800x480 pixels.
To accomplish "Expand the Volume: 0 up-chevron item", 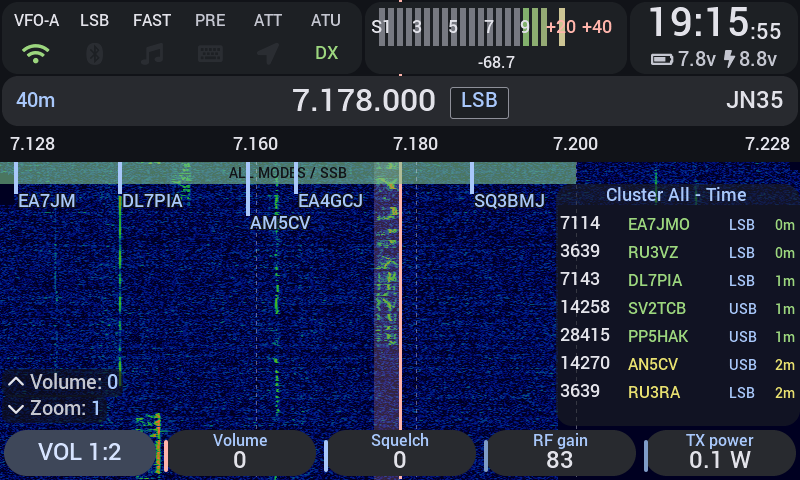I will pos(62,382).
